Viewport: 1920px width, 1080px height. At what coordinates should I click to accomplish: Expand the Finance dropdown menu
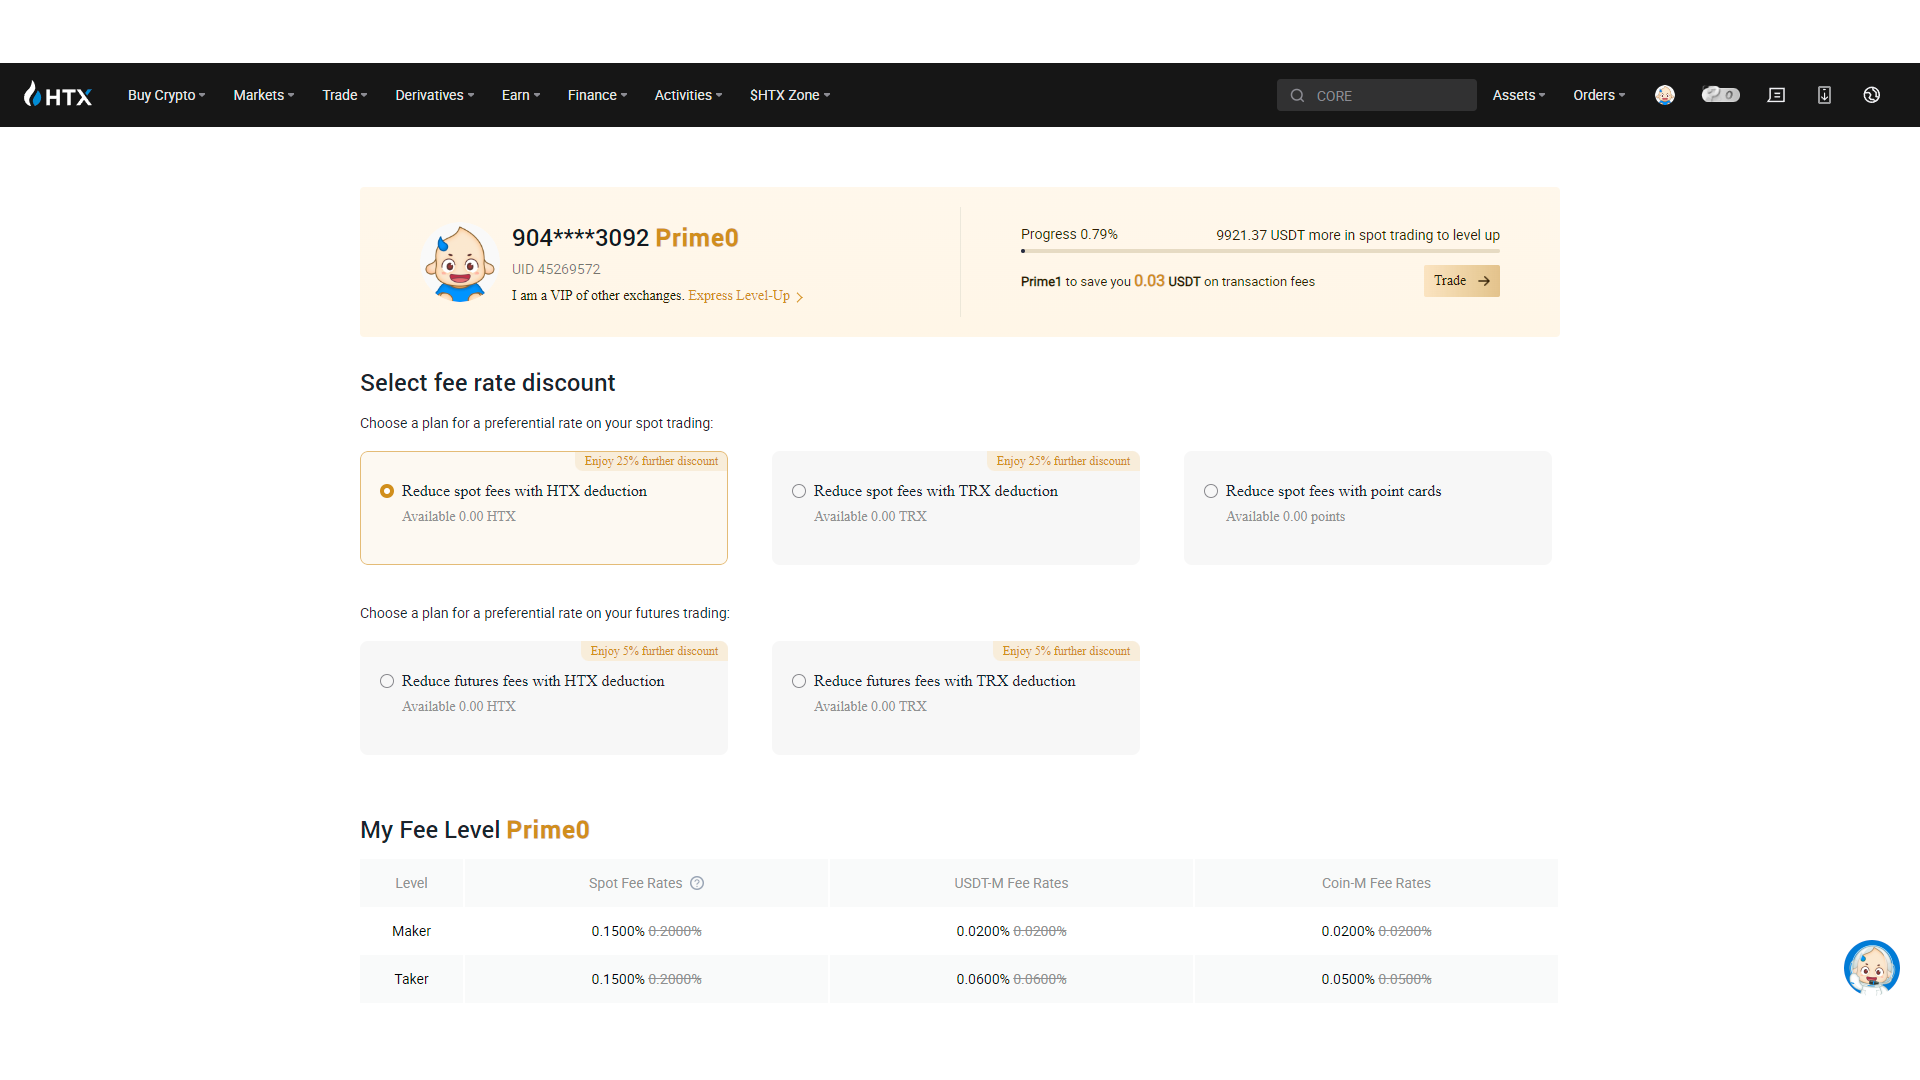(595, 95)
